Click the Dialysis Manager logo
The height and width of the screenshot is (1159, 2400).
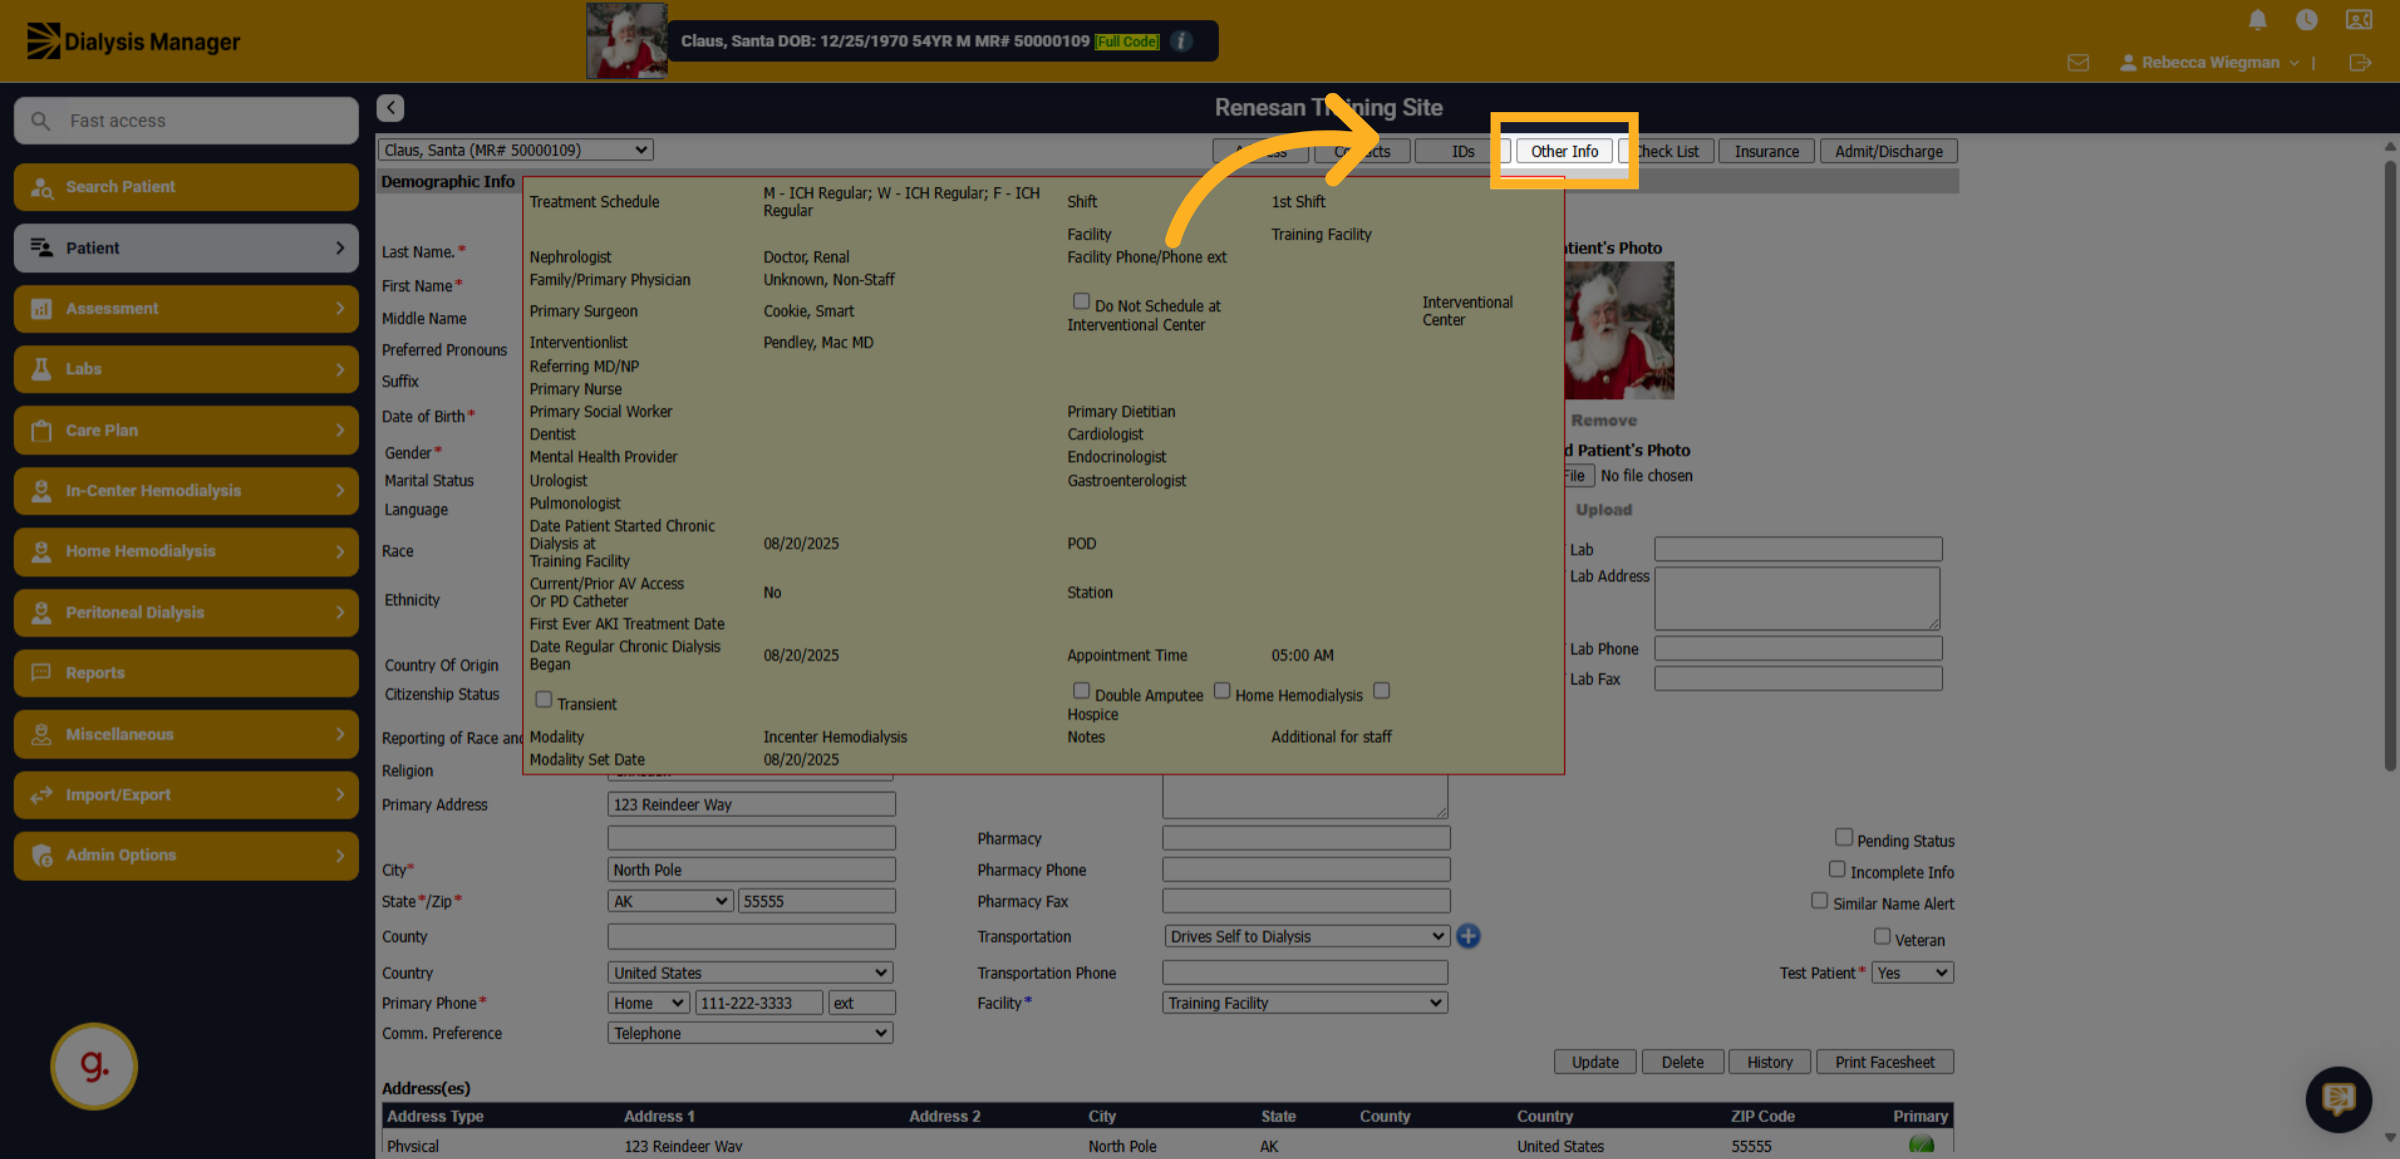[x=133, y=41]
